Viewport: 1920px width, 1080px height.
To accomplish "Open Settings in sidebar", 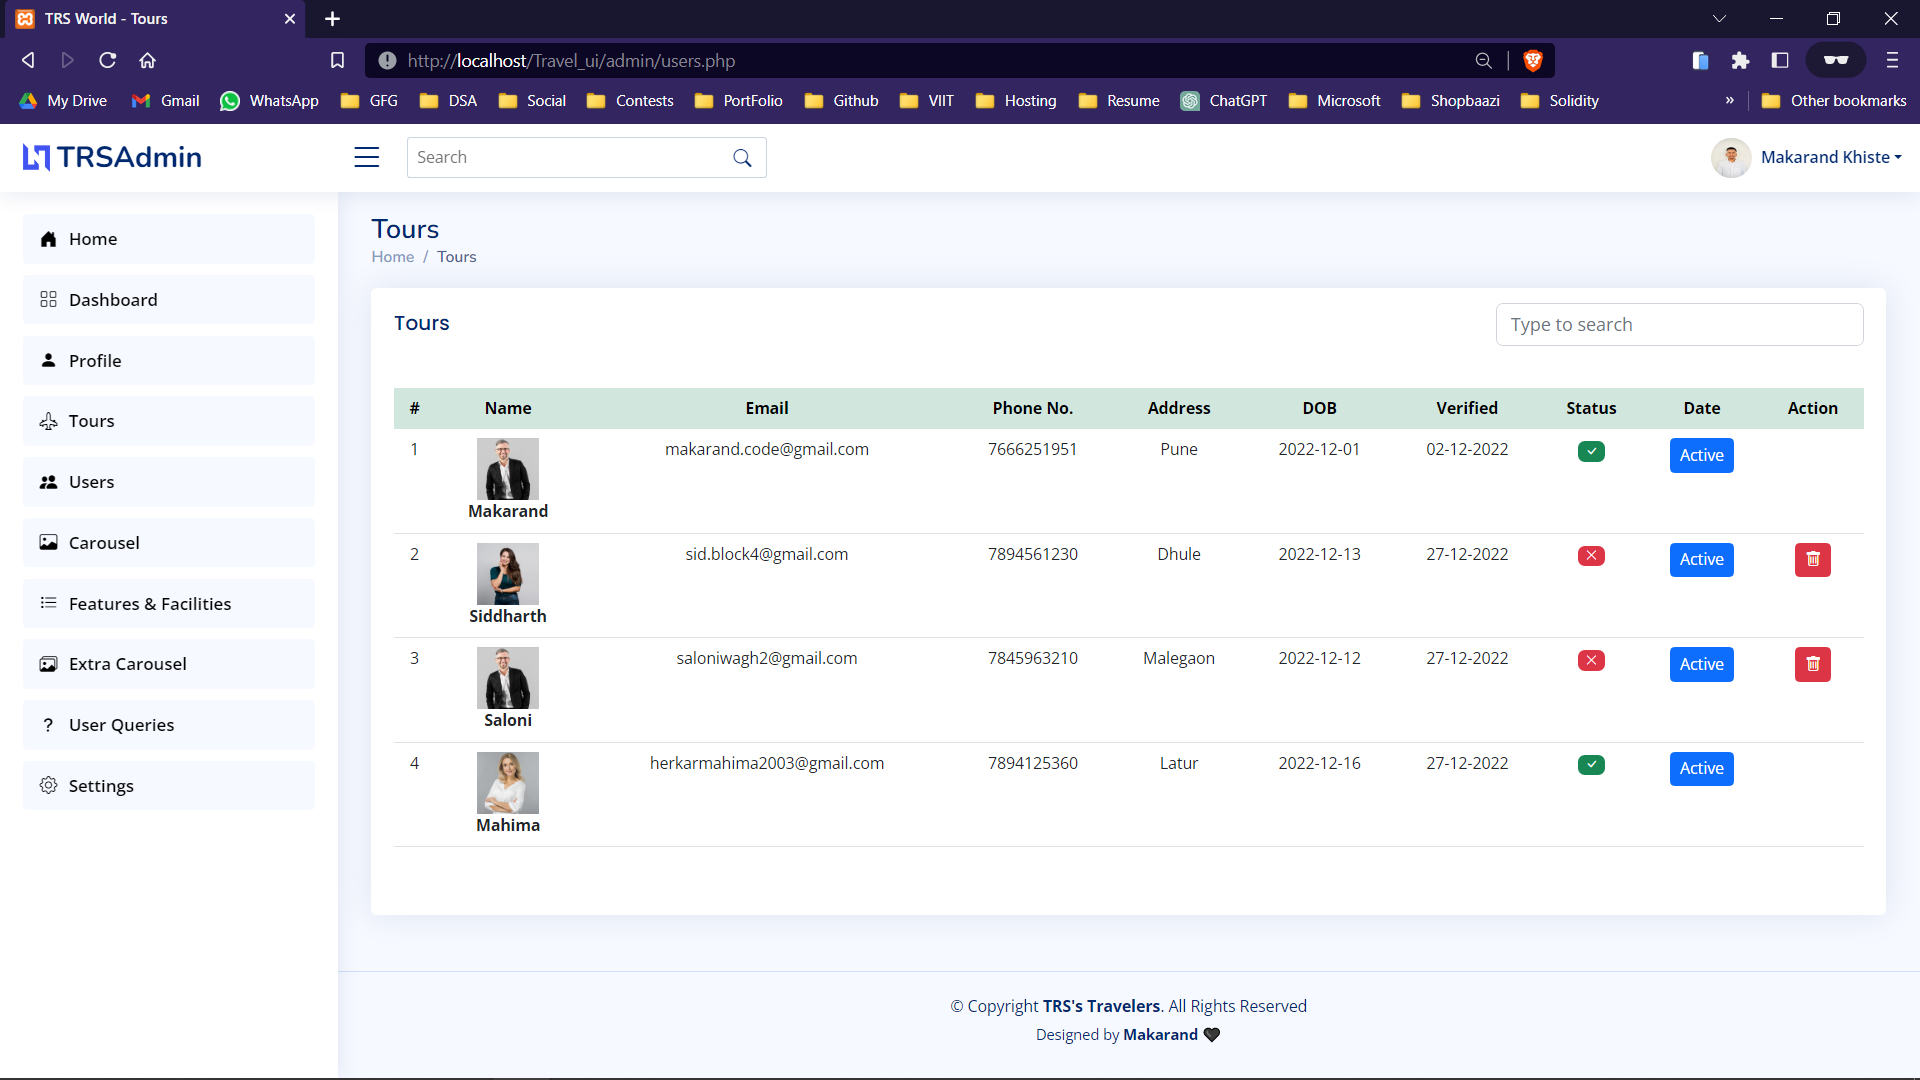I will (169, 786).
